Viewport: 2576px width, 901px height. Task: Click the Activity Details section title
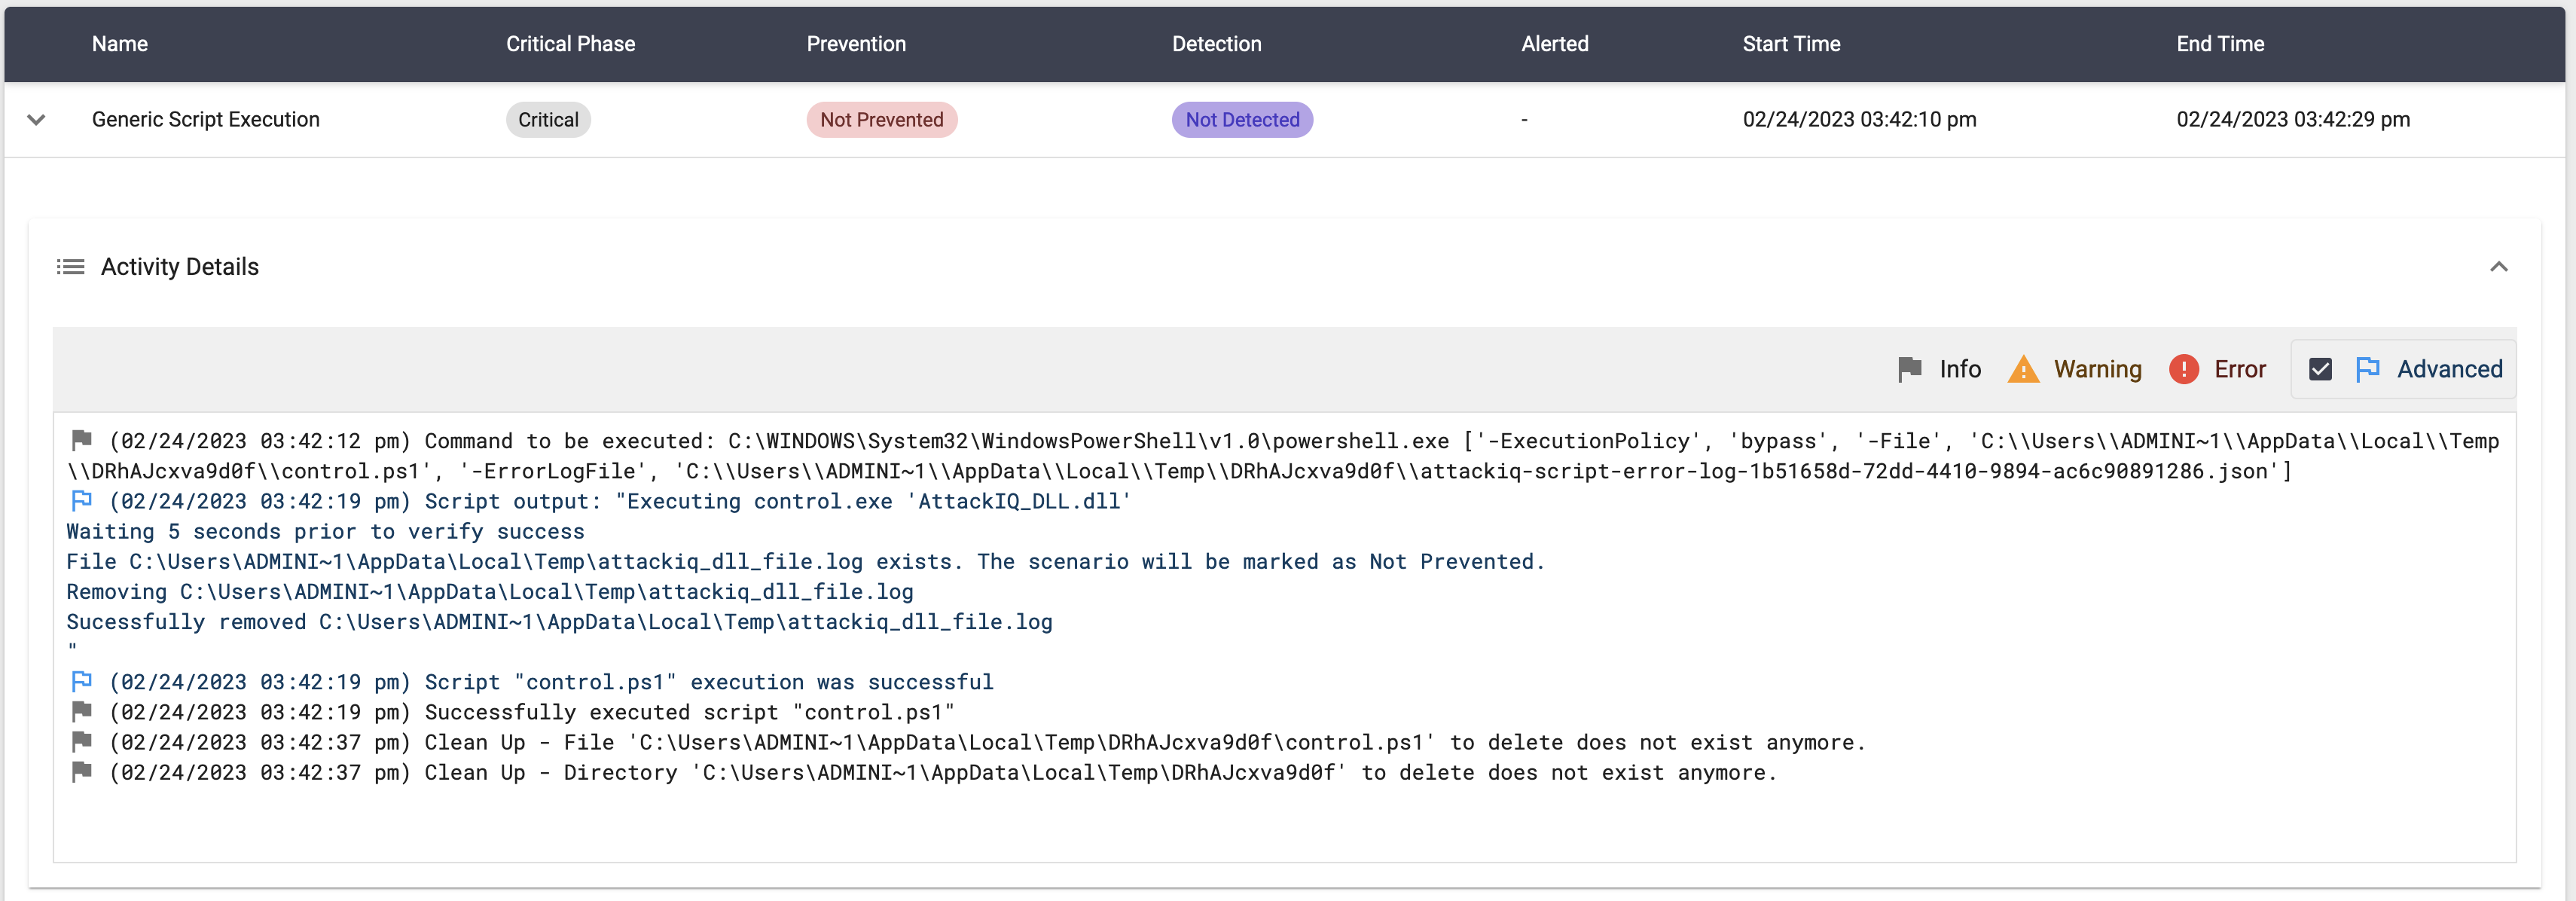coord(180,267)
